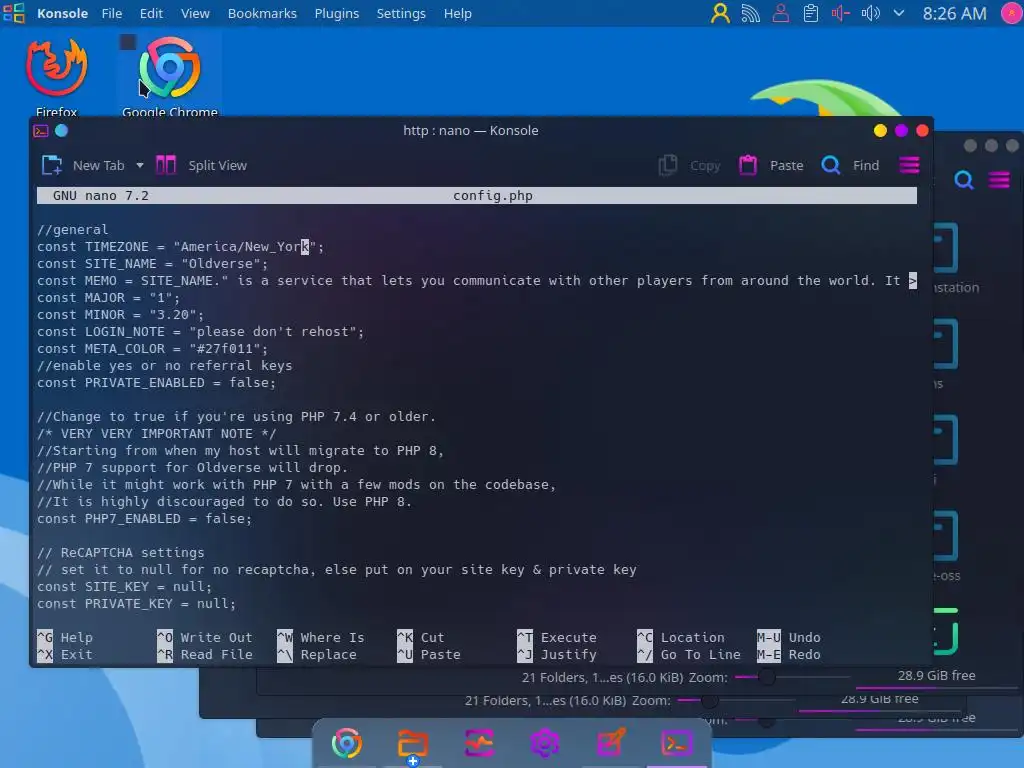Viewport: 1024px width, 768px height.
Task: Open the Plugins menu
Action: click(336, 13)
